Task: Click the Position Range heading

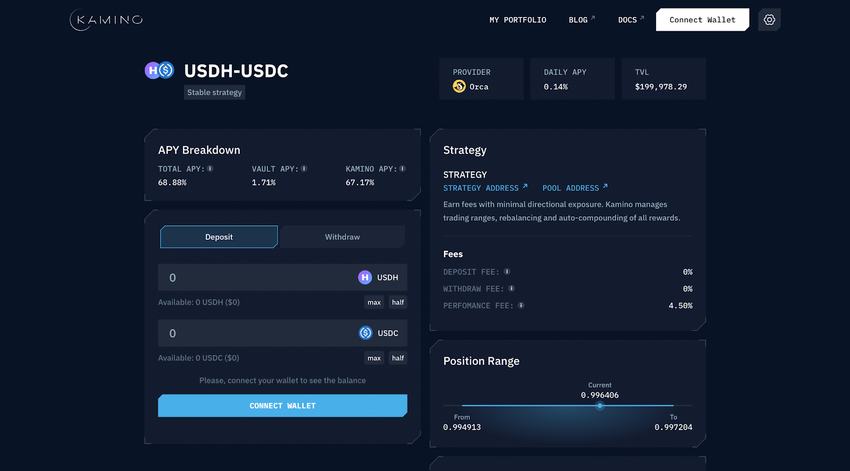Action: tap(481, 361)
